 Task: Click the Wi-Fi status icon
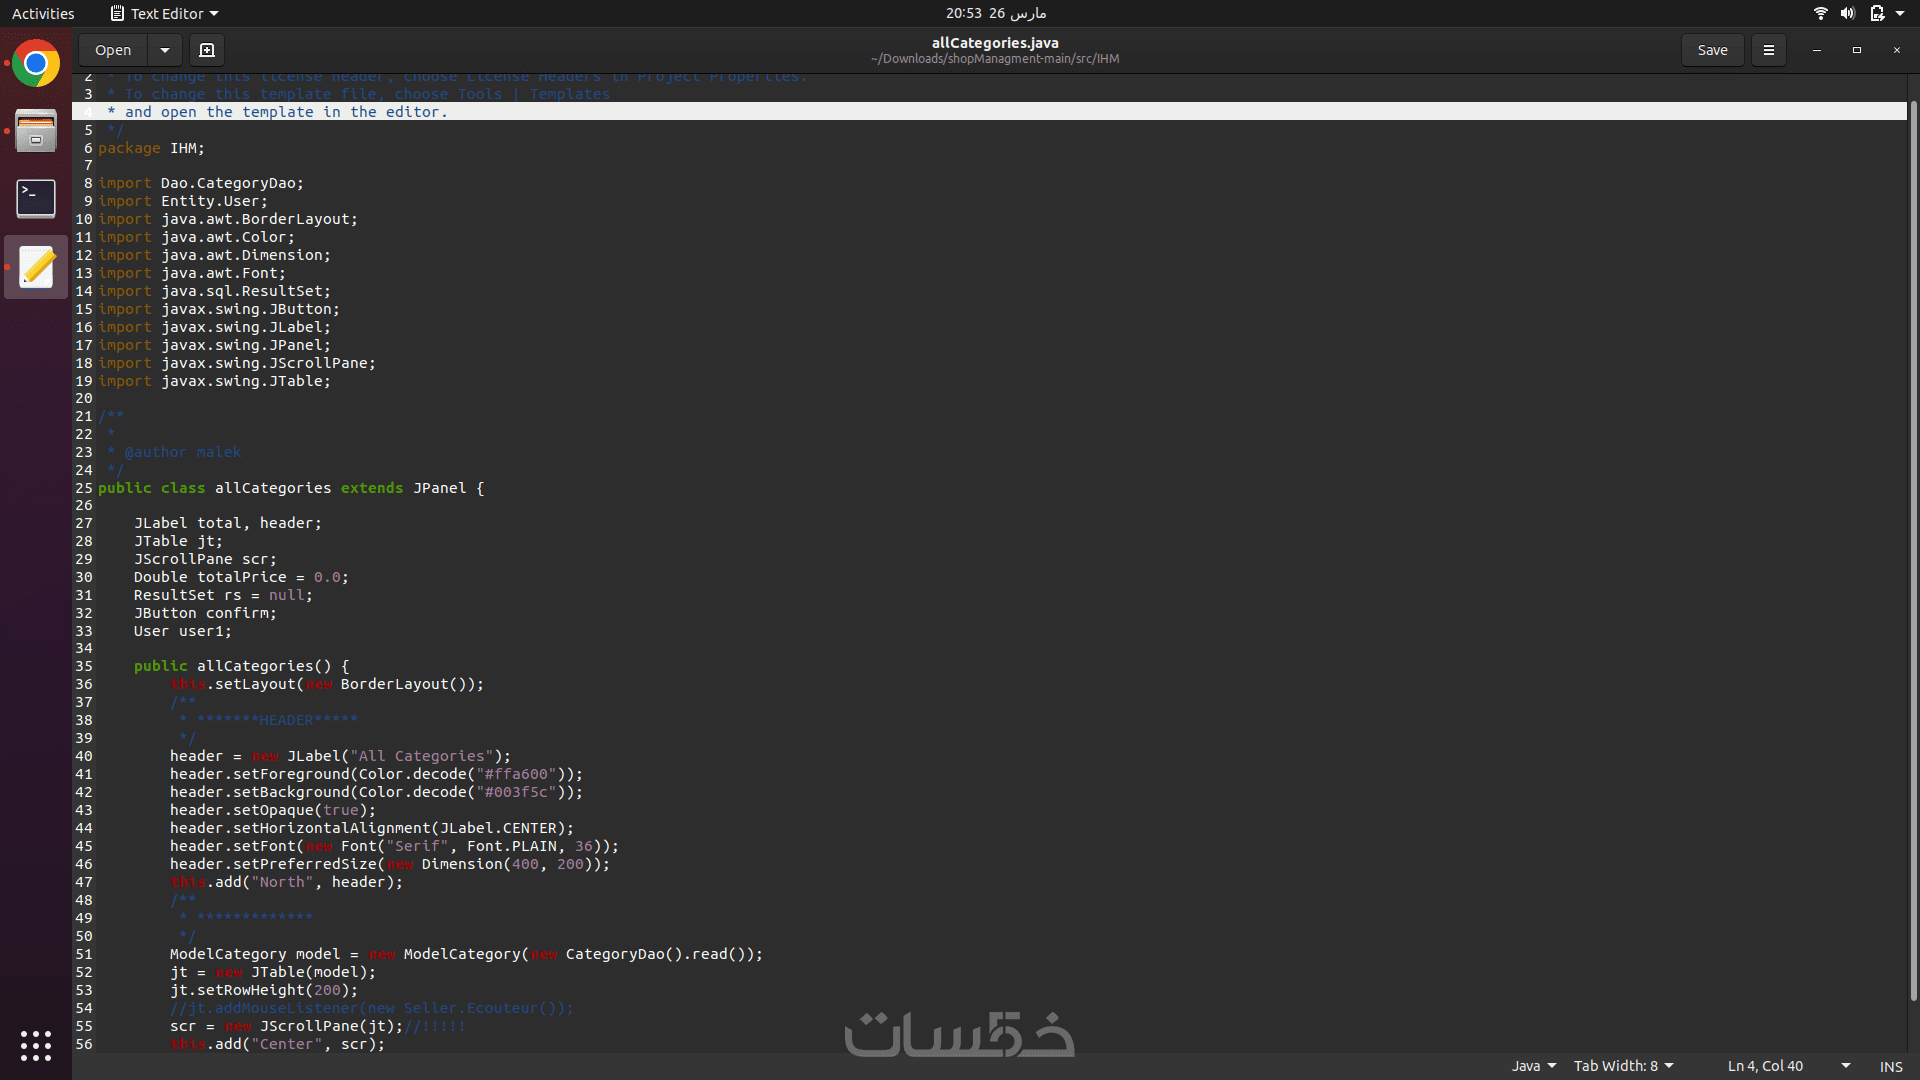1820,13
